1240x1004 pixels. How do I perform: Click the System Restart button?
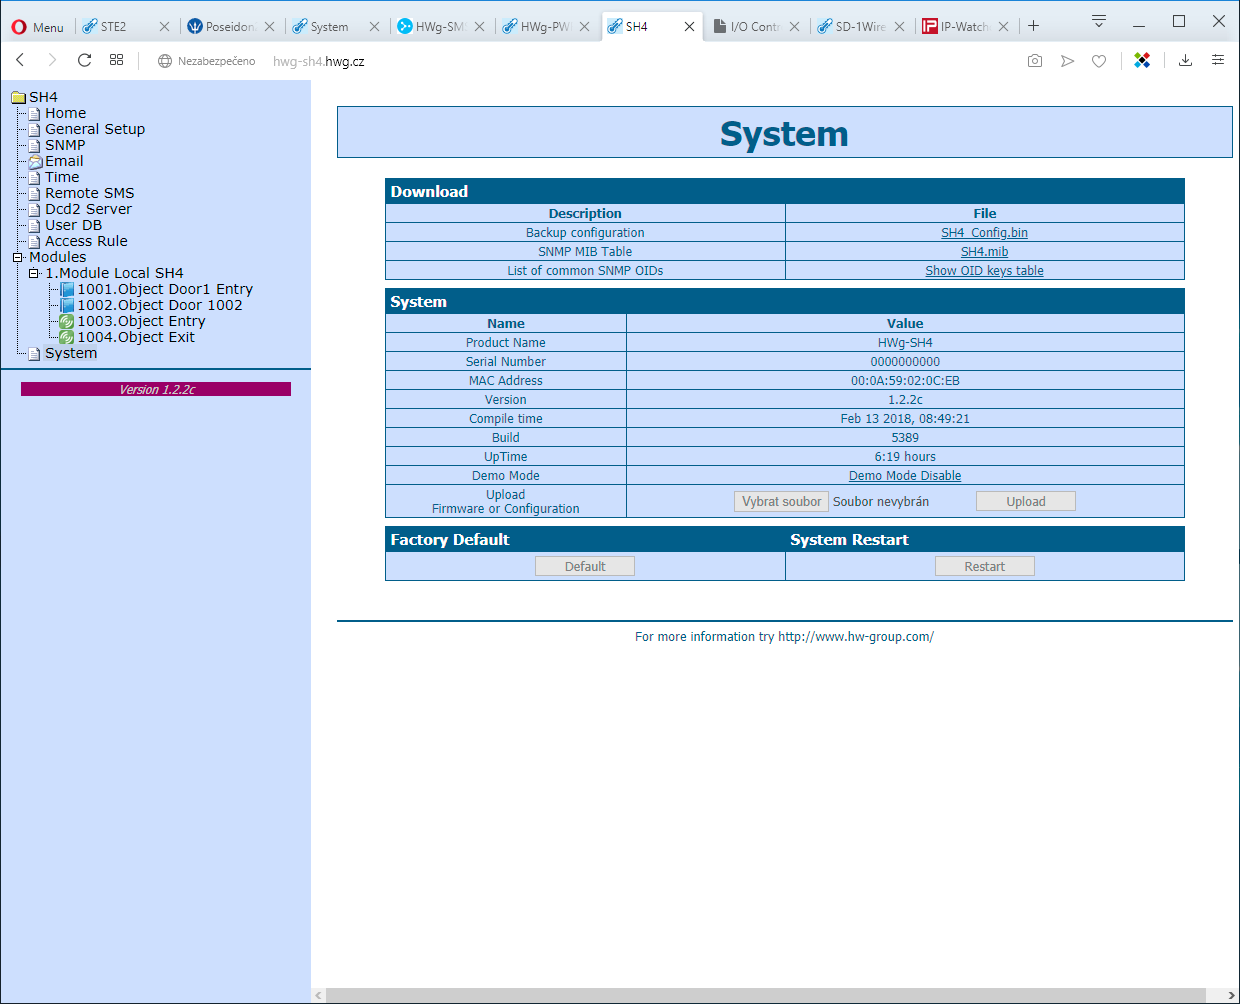coord(985,566)
